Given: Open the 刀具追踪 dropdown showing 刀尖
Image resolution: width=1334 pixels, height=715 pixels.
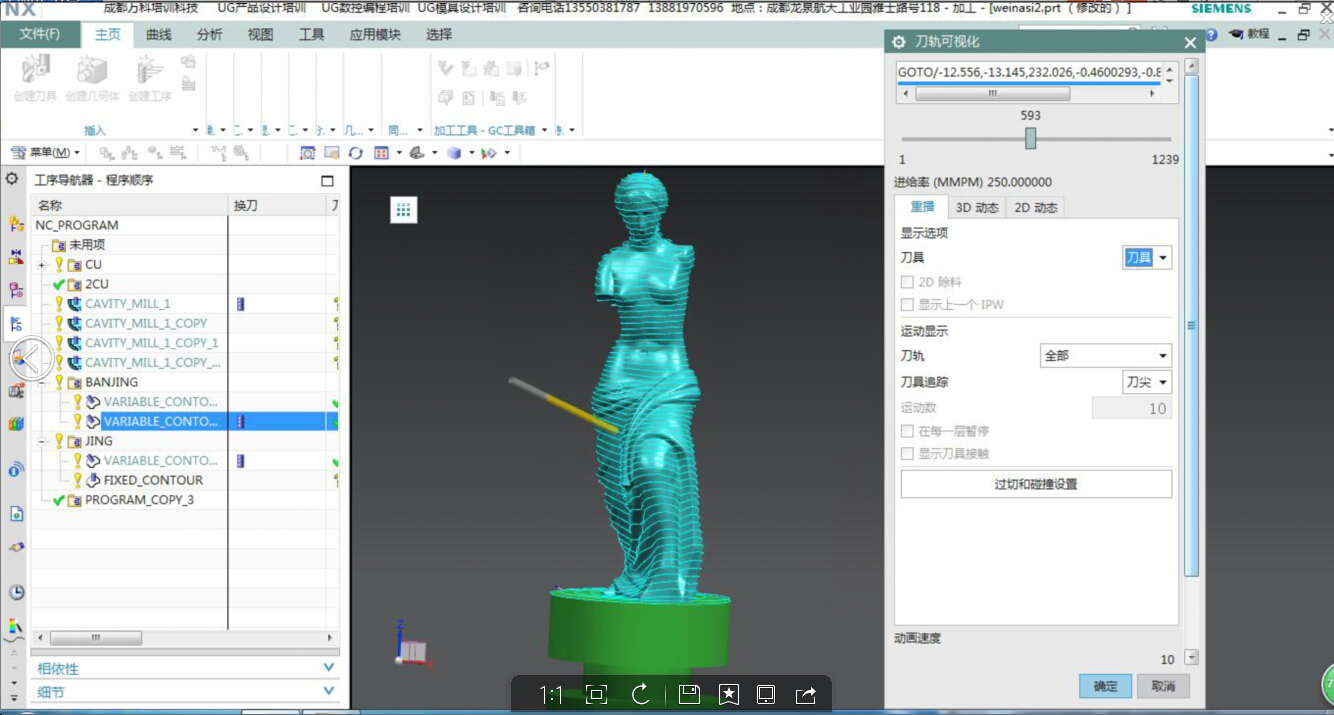Looking at the screenshot, I should coord(1147,382).
